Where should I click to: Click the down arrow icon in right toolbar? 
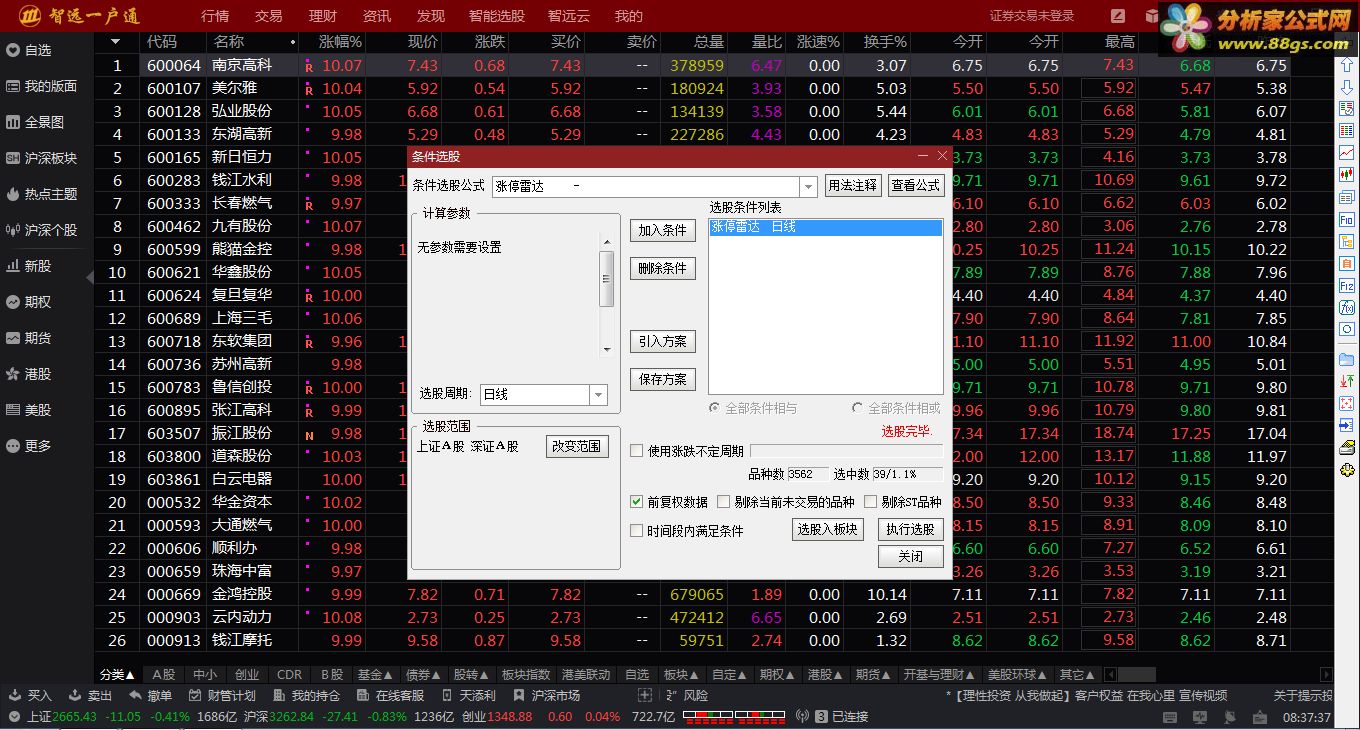click(1347, 87)
